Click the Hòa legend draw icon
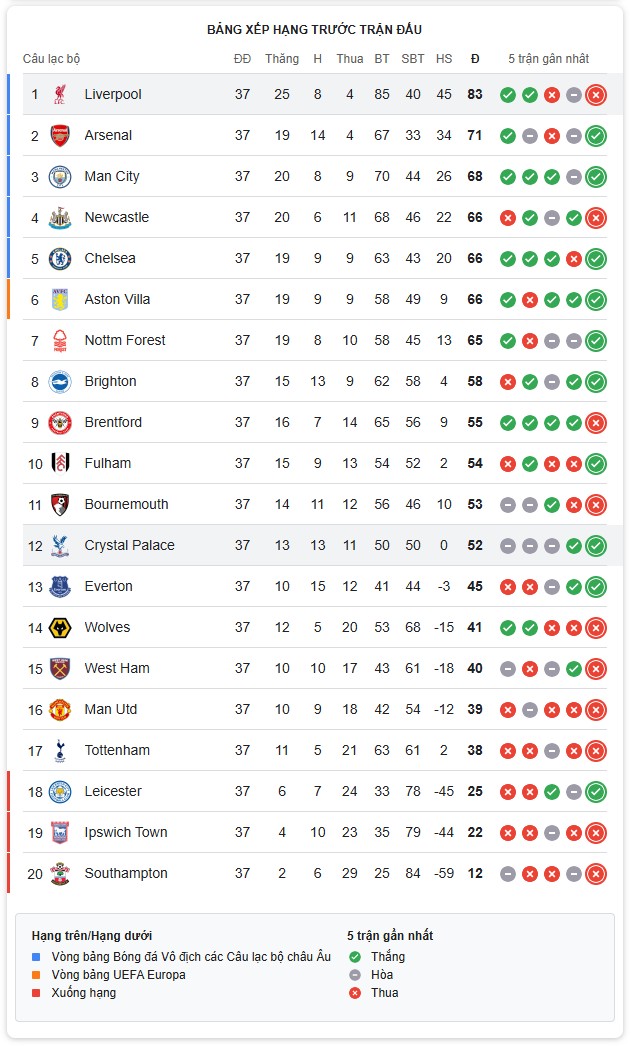This screenshot has height=1046, width=631. coord(355,975)
